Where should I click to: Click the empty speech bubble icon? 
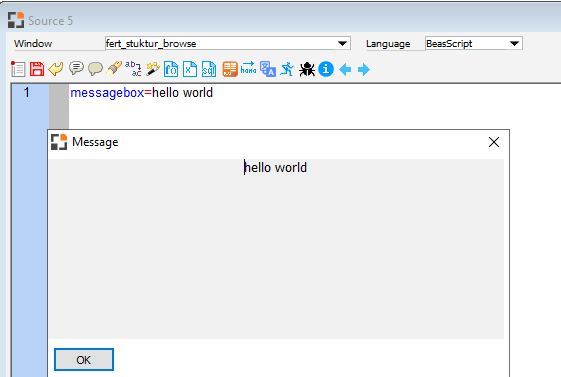[x=95, y=69]
